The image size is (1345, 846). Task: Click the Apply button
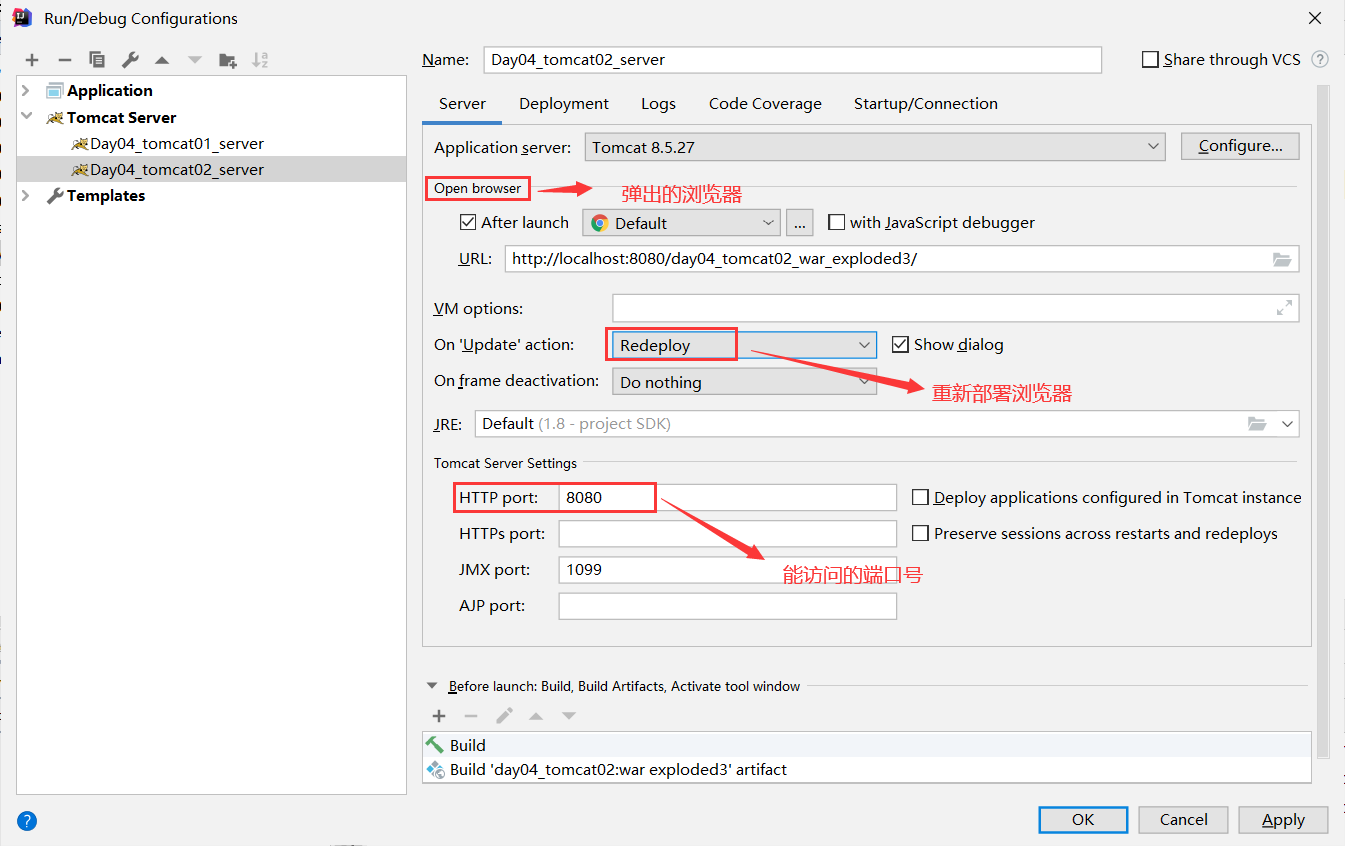(x=1284, y=820)
